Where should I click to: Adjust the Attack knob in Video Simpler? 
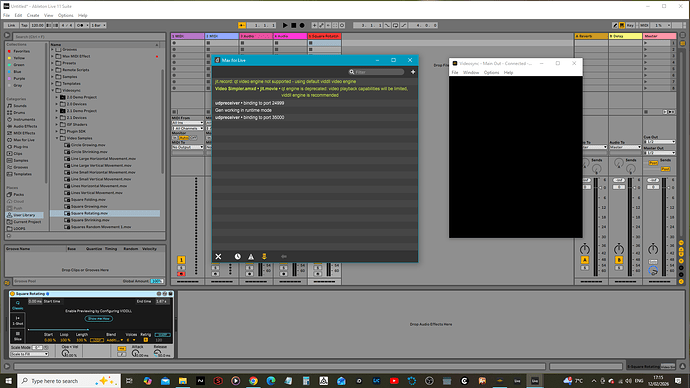click(x=135, y=353)
